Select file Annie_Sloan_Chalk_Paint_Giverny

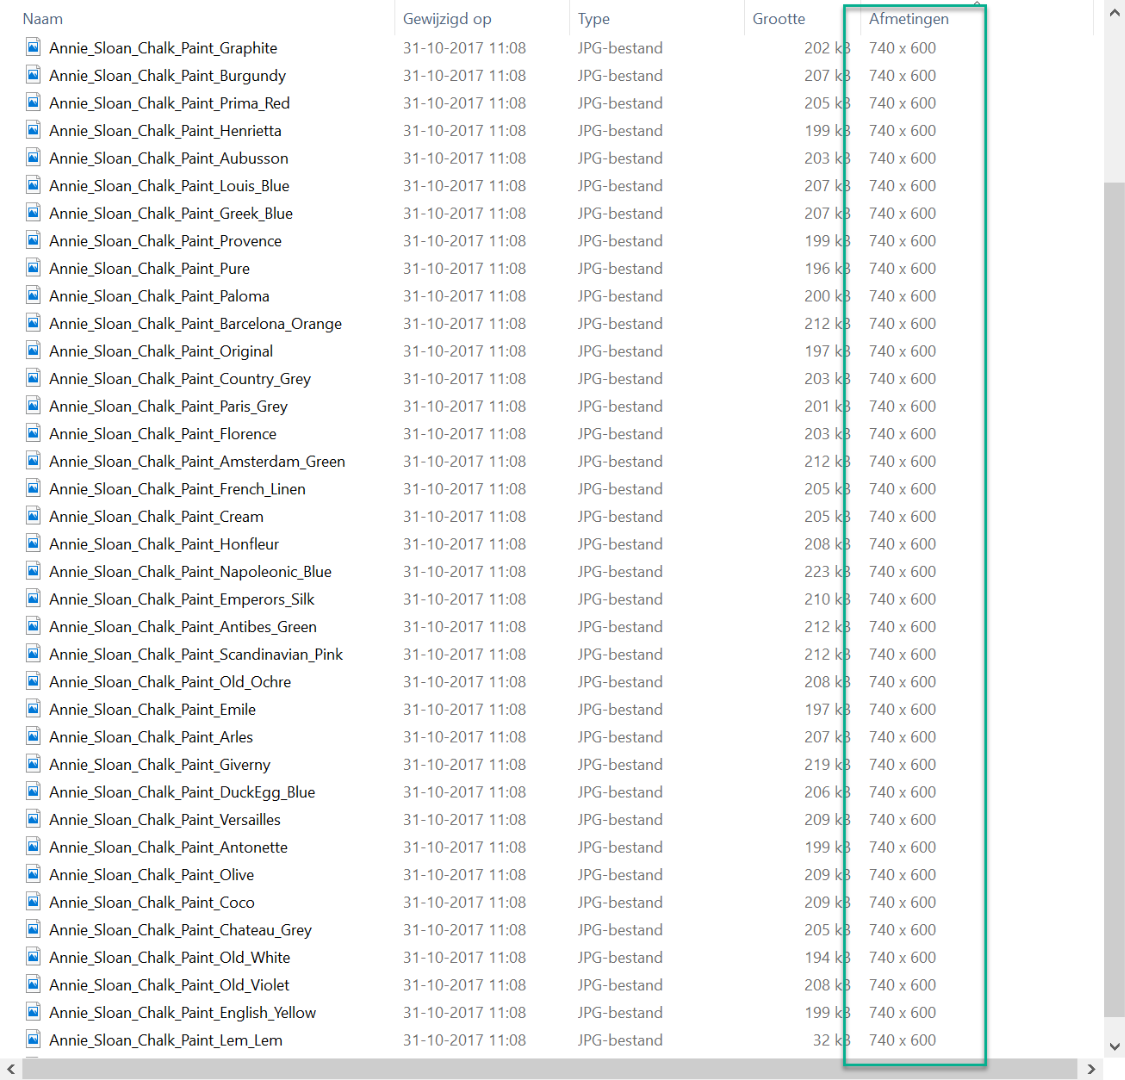pyautogui.click(x=159, y=765)
